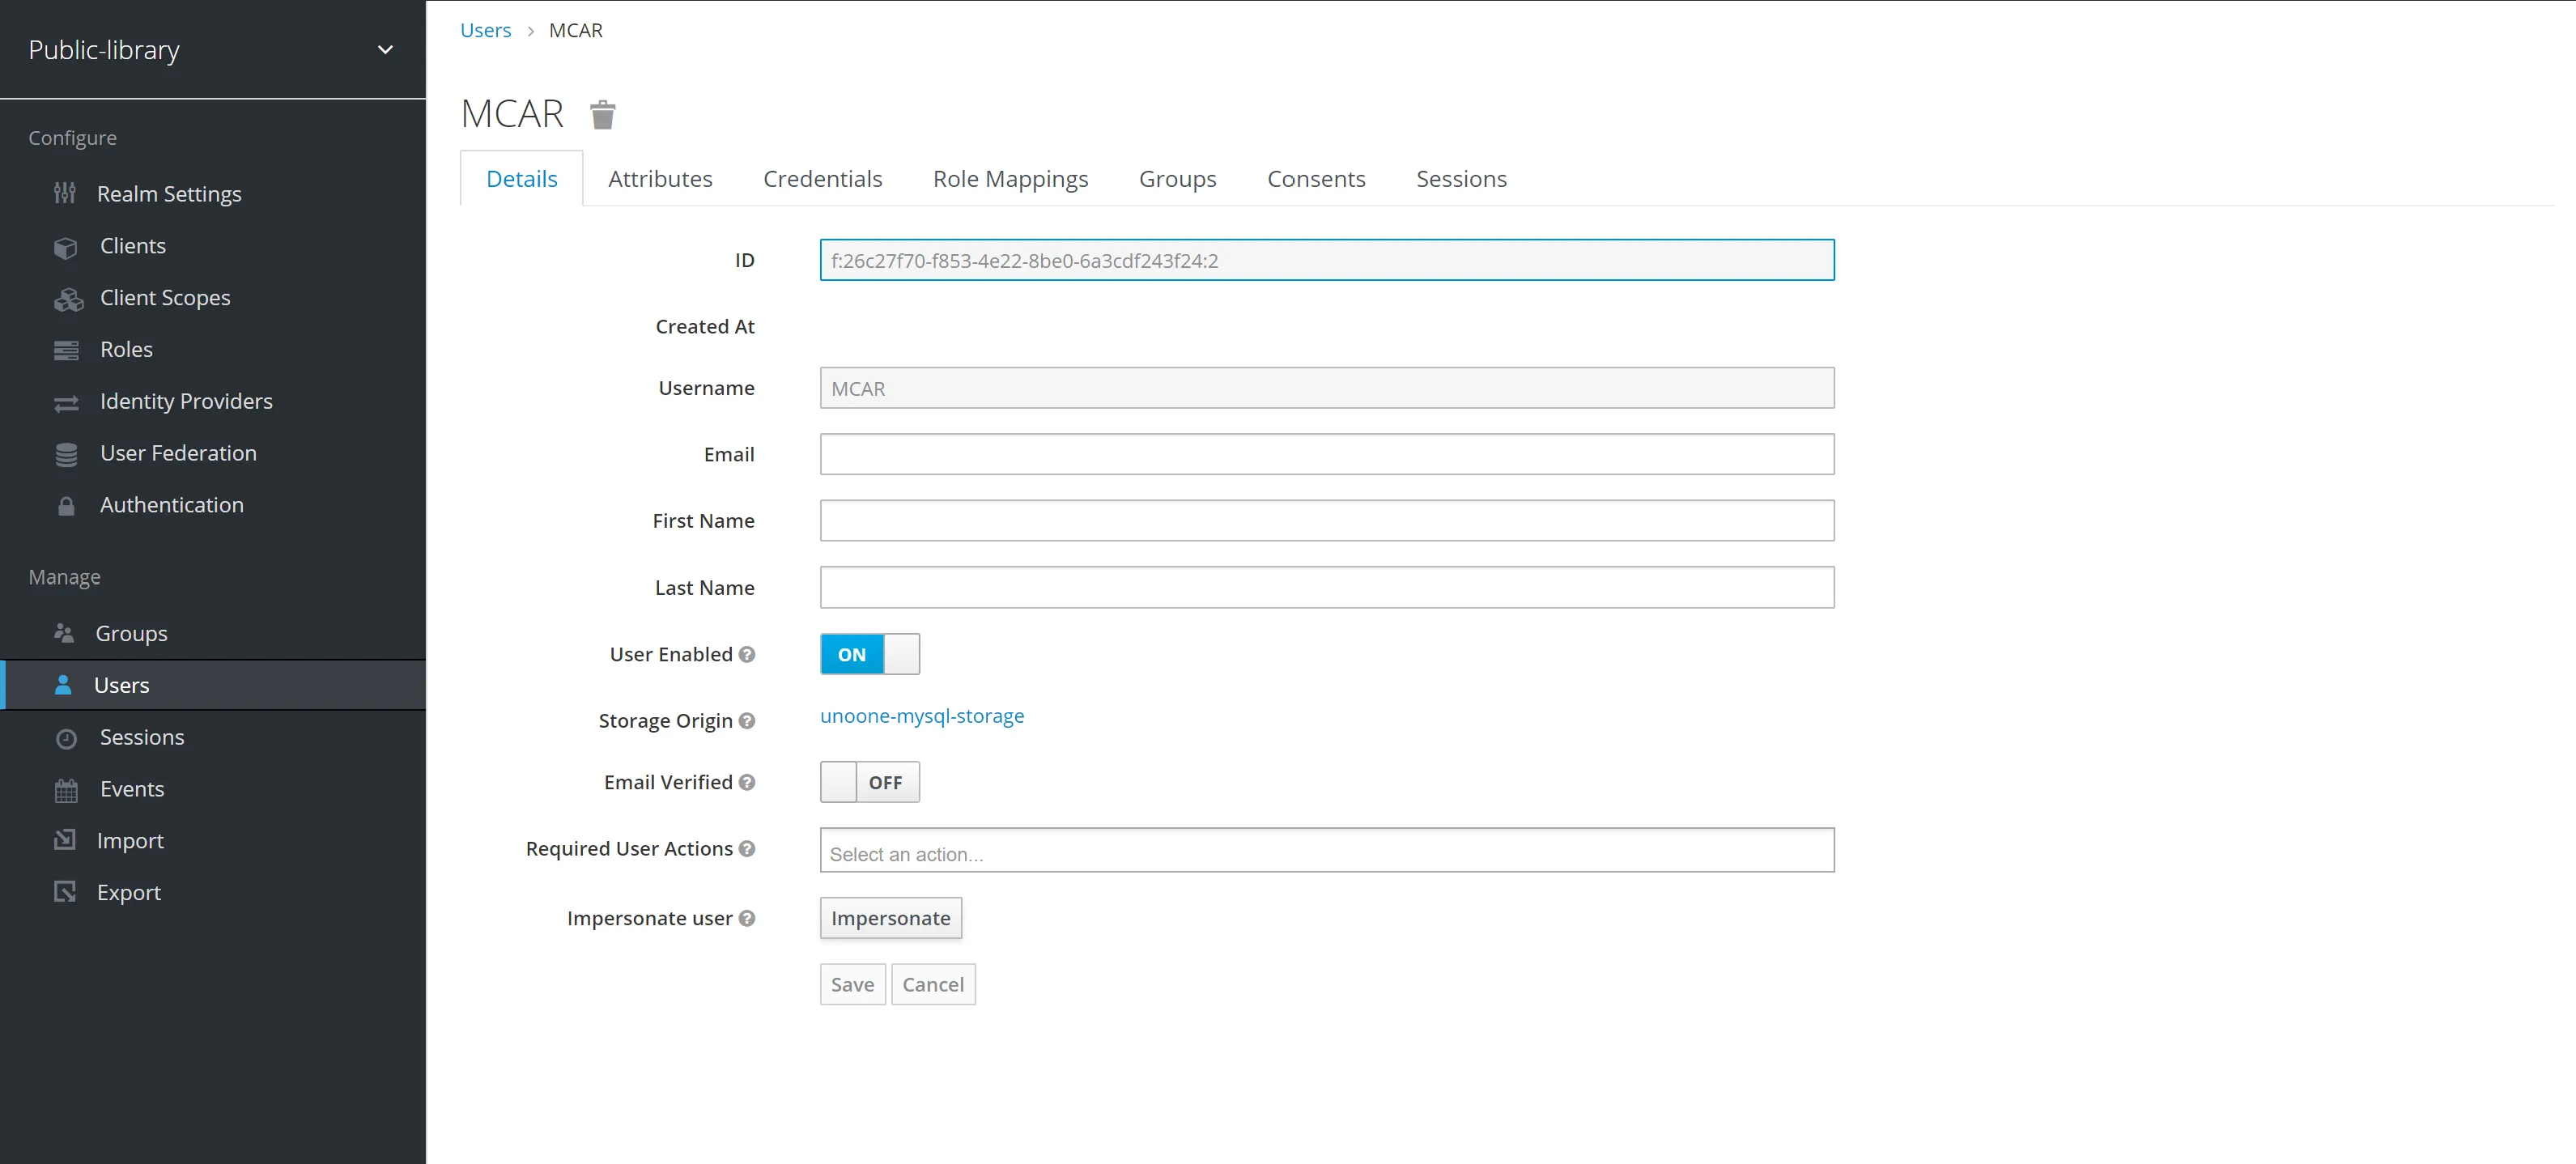
Task: Click the User Federation database icon
Action: [x=66, y=454]
